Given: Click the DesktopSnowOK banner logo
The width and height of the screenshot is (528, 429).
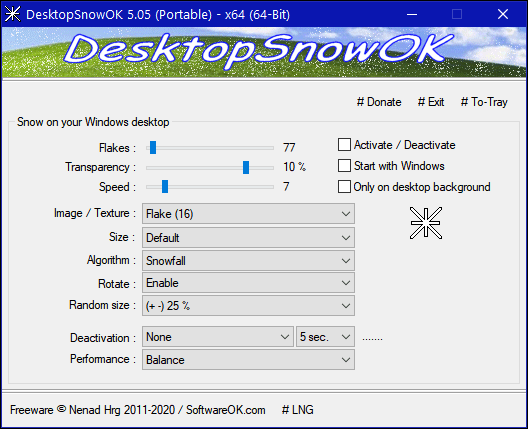Looking at the screenshot, I should click(x=259, y=51).
